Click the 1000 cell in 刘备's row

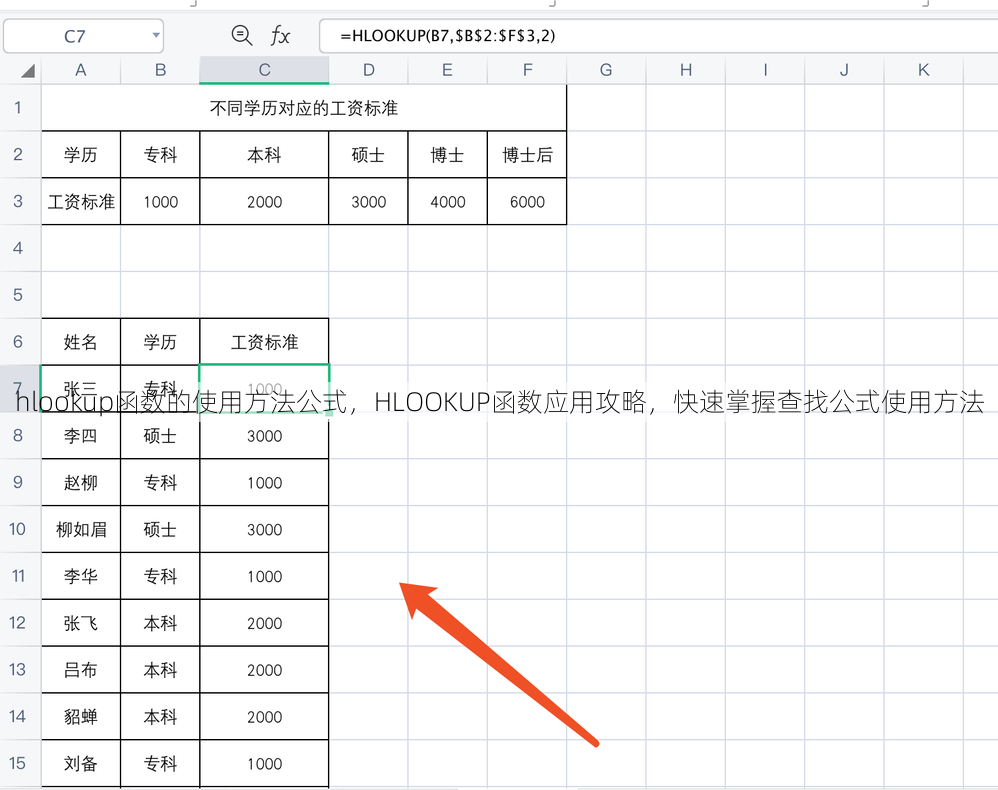click(x=264, y=763)
